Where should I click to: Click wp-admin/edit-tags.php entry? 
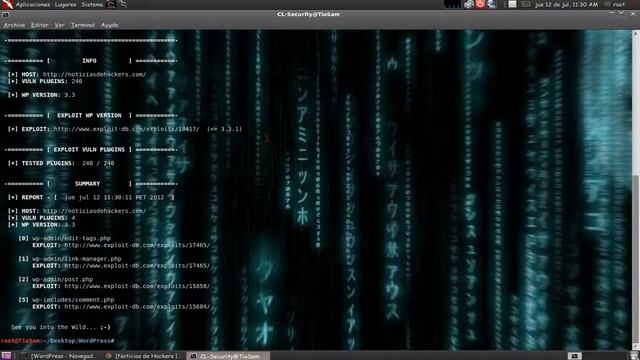point(71,238)
